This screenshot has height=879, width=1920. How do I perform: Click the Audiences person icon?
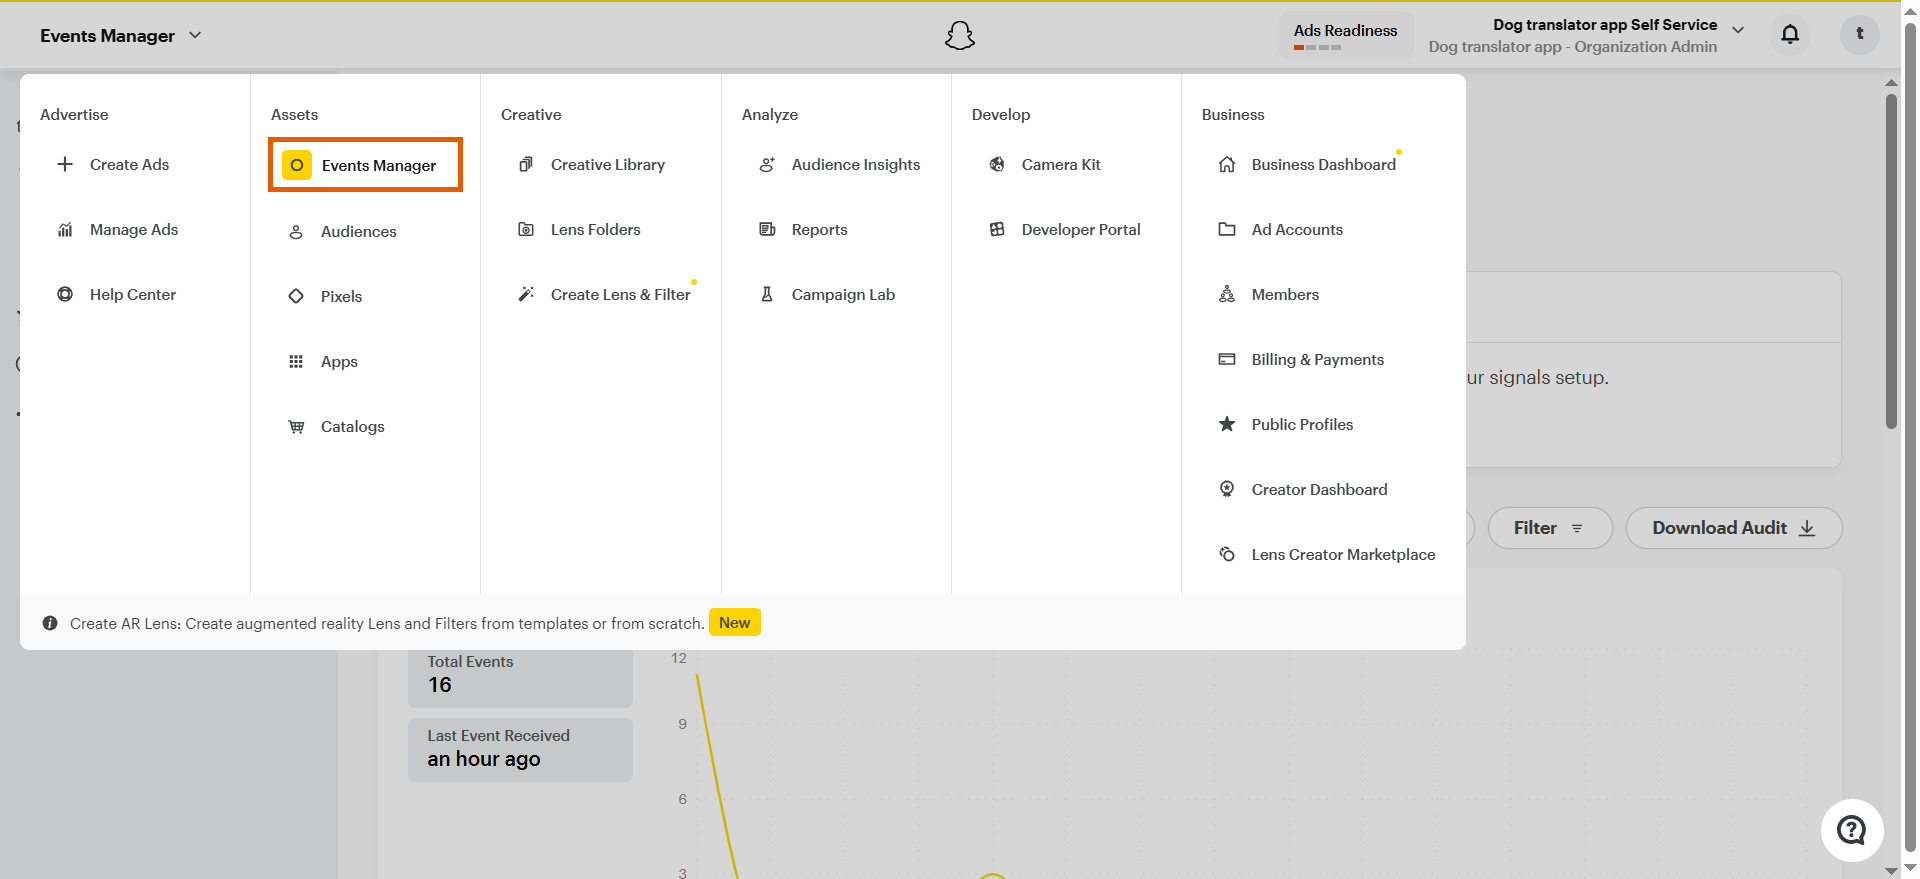pos(296,231)
